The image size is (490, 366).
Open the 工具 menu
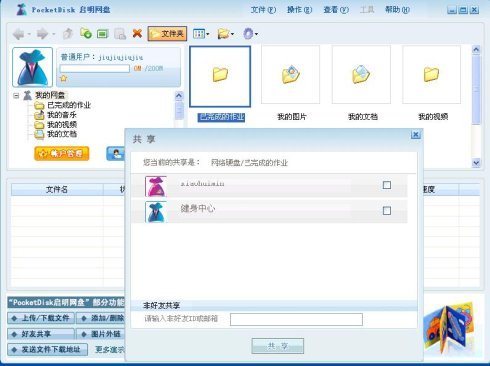(x=367, y=10)
